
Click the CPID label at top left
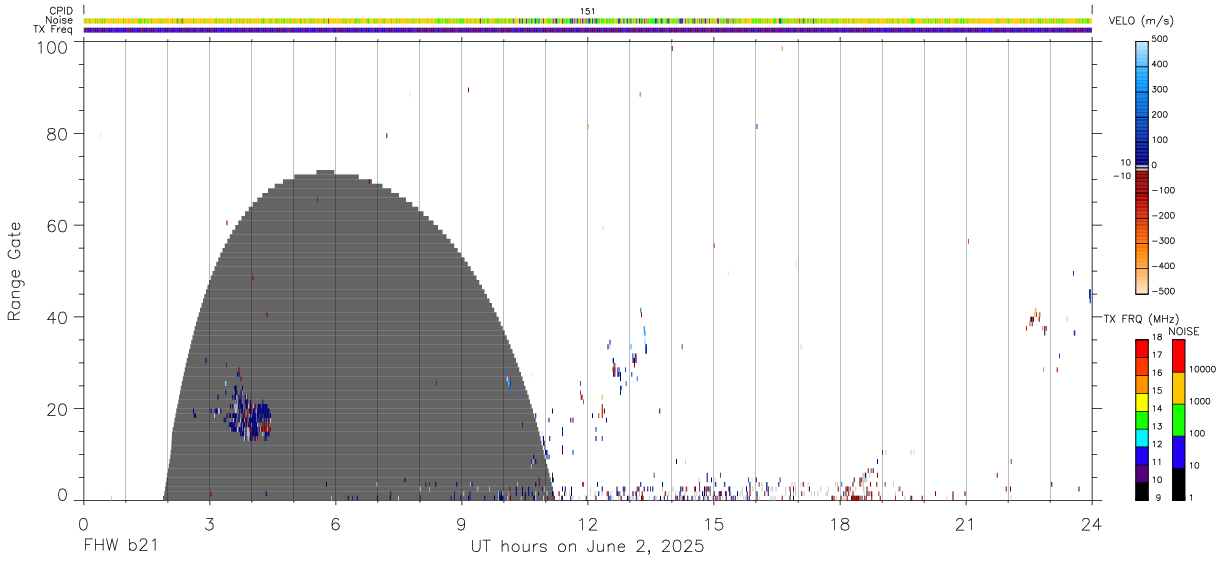(x=60, y=11)
